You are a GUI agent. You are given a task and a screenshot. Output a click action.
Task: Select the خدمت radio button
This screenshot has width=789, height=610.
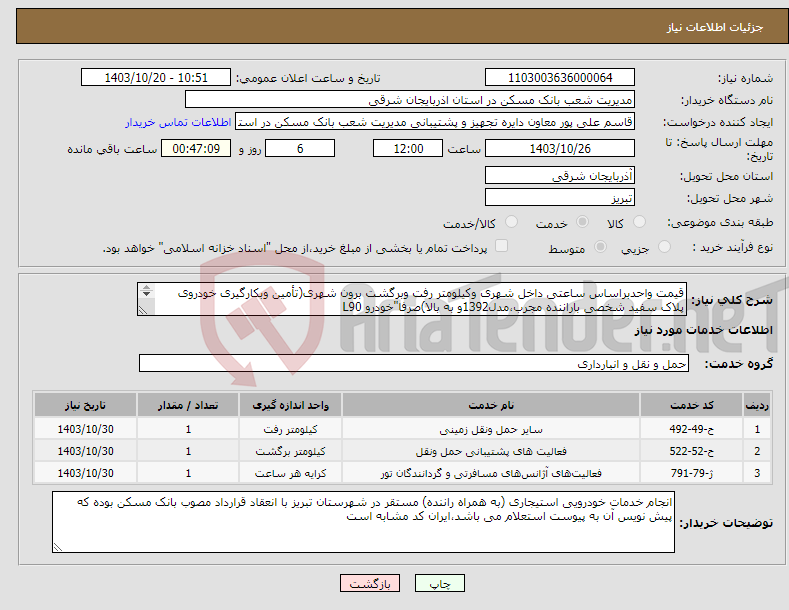coord(583,222)
